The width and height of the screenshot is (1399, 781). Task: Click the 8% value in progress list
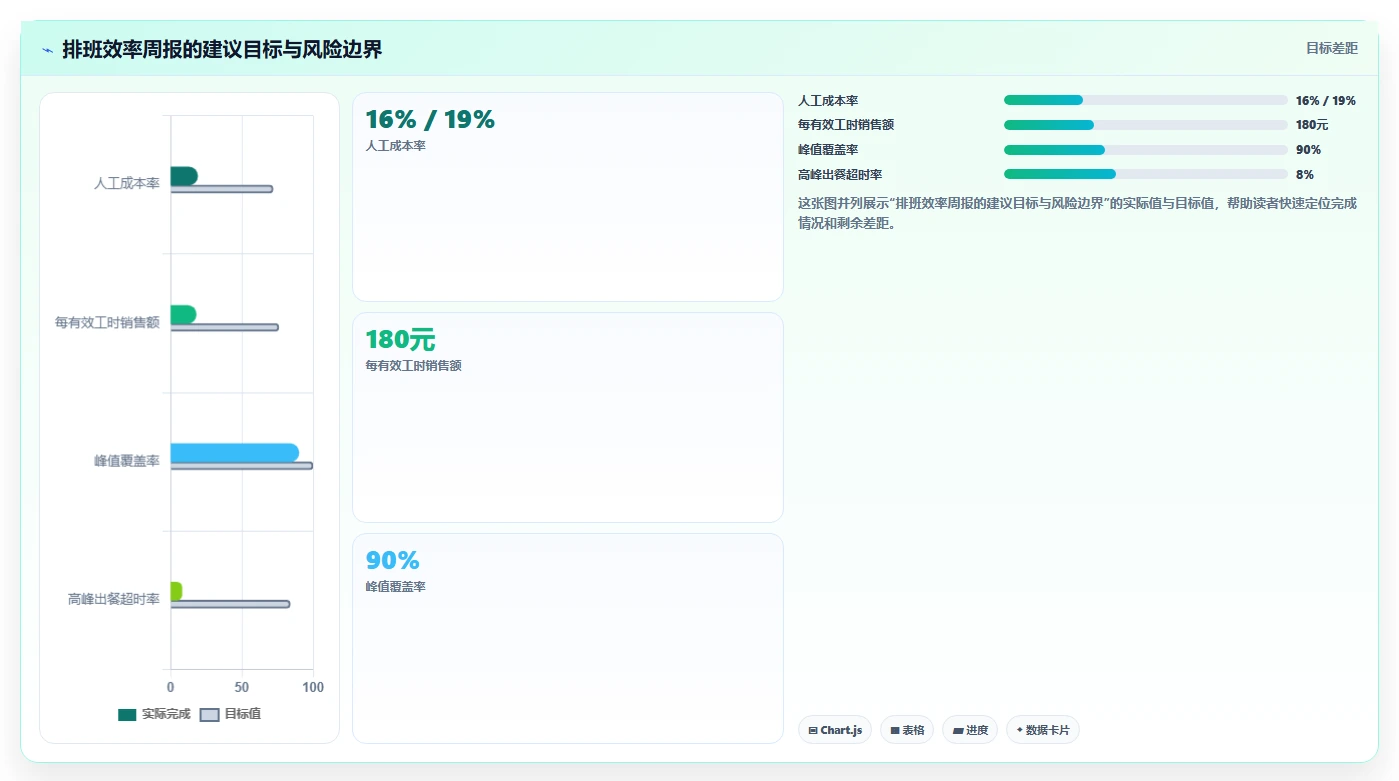(x=1304, y=174)
